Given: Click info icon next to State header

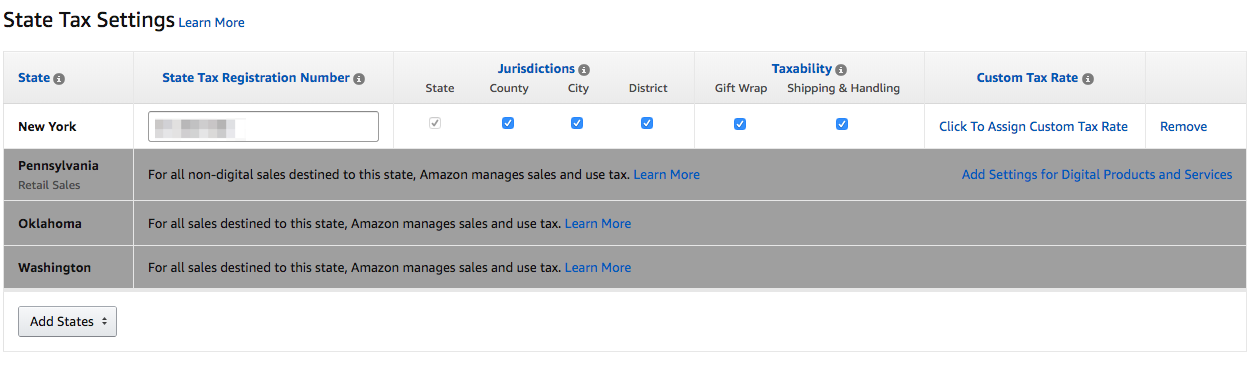Looking at the screenshot, I should (x=59, y=79).
